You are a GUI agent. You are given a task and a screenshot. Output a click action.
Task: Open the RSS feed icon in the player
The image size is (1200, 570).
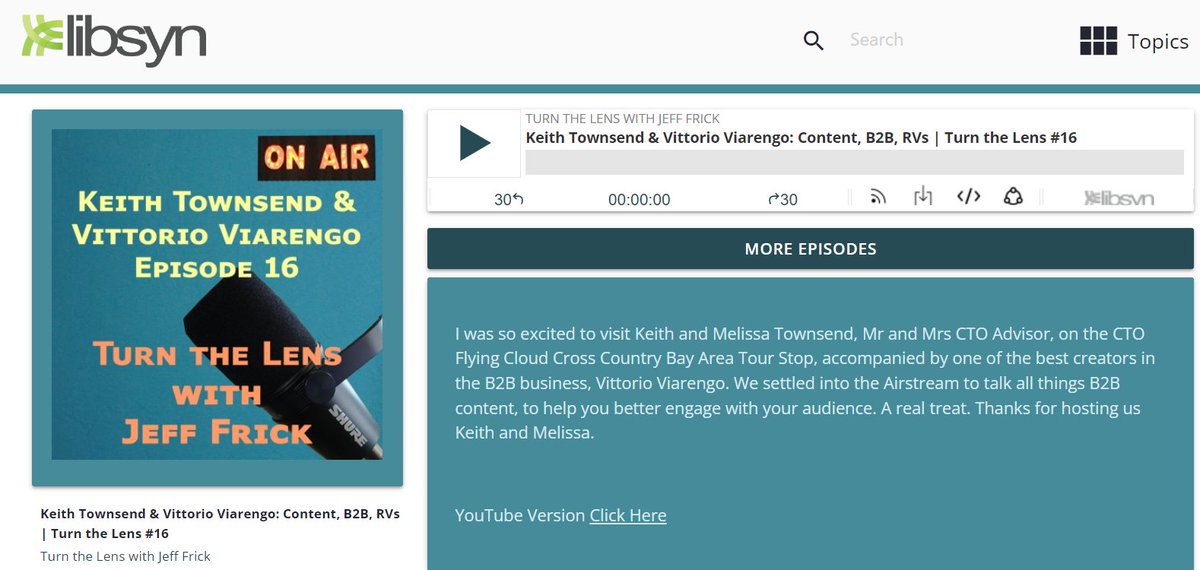click(878, 197)
